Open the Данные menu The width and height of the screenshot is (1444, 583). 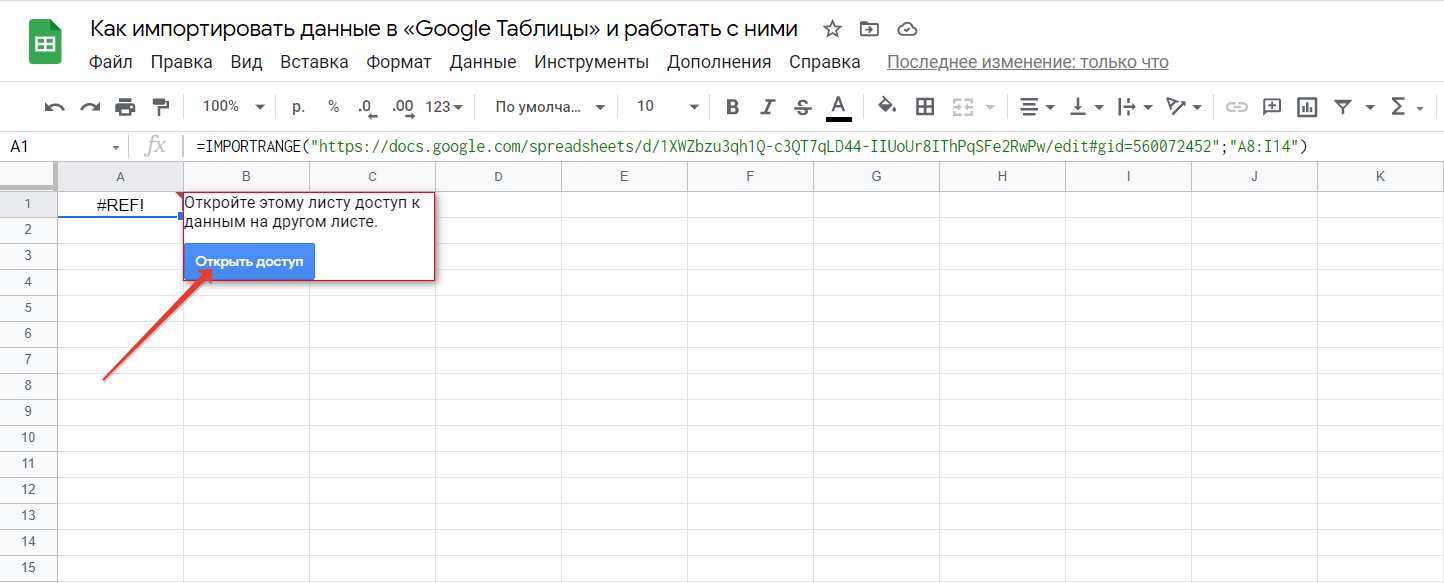[483, 62]
